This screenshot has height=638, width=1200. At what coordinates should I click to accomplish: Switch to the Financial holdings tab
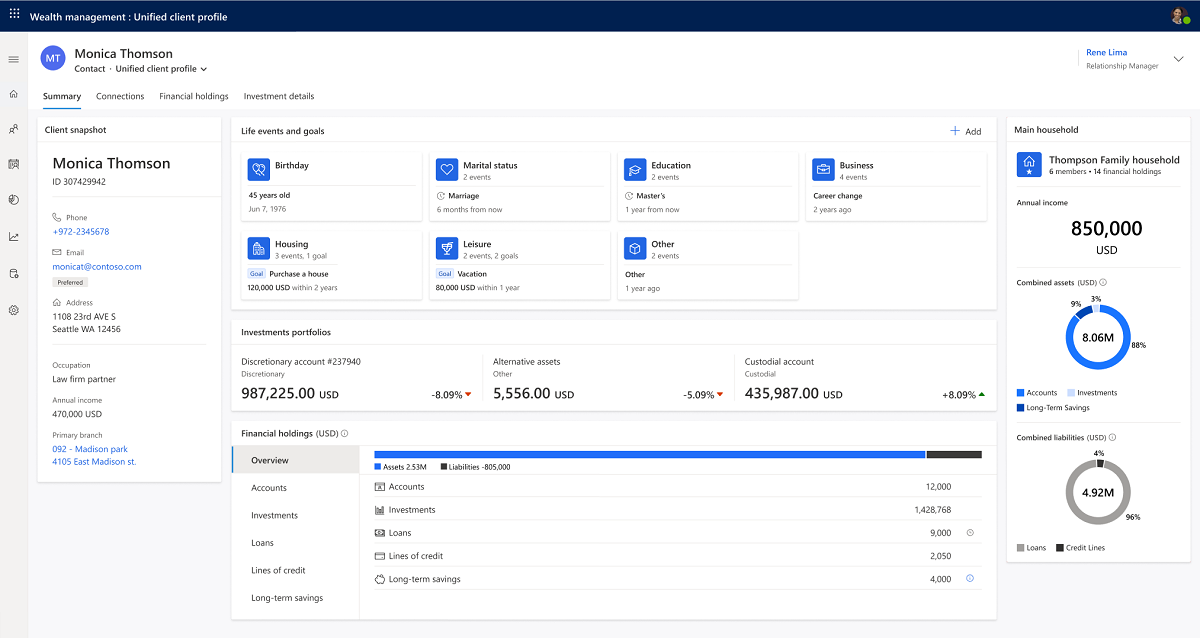(x=194, y=97)
